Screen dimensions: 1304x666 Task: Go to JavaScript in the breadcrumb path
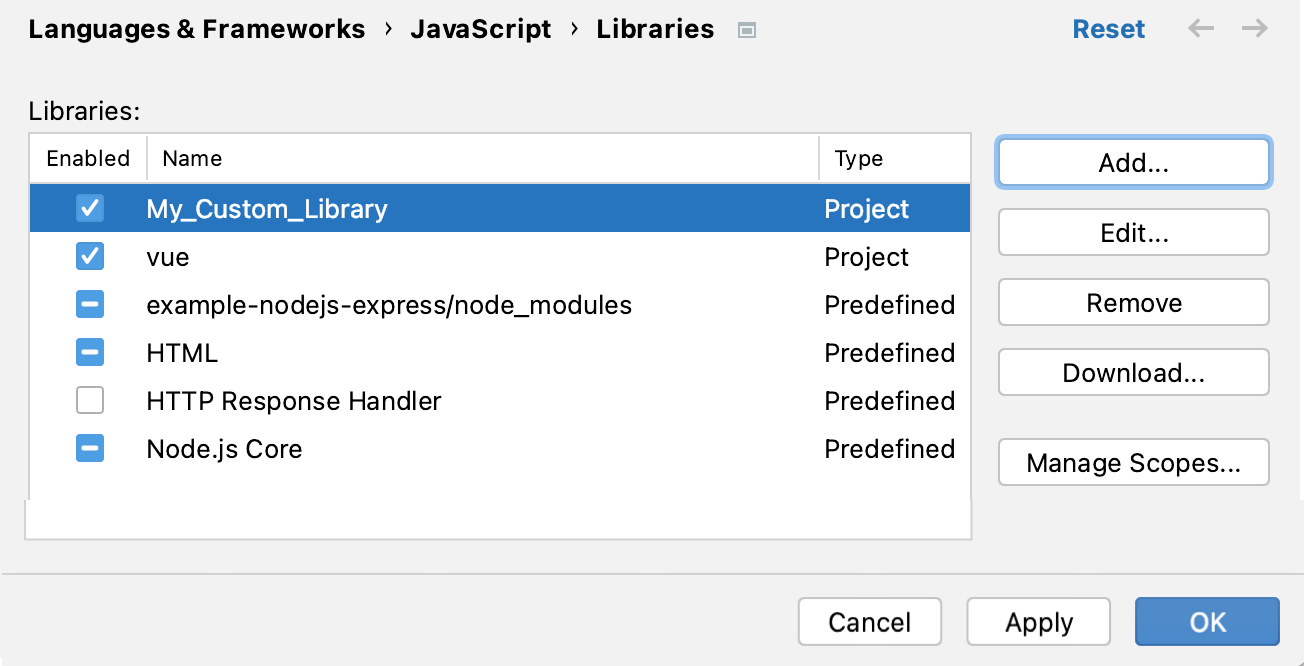click(480, 29)
